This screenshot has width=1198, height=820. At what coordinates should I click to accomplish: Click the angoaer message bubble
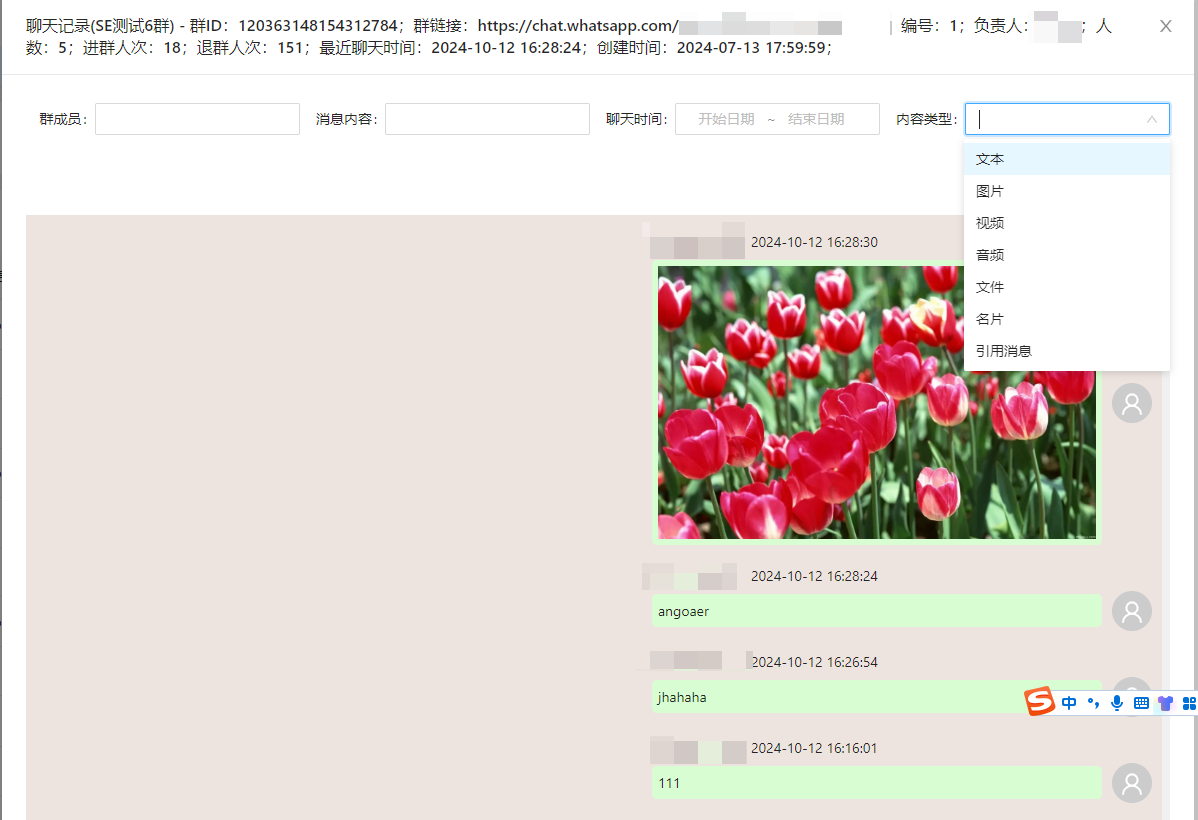(x=876, y=611)
